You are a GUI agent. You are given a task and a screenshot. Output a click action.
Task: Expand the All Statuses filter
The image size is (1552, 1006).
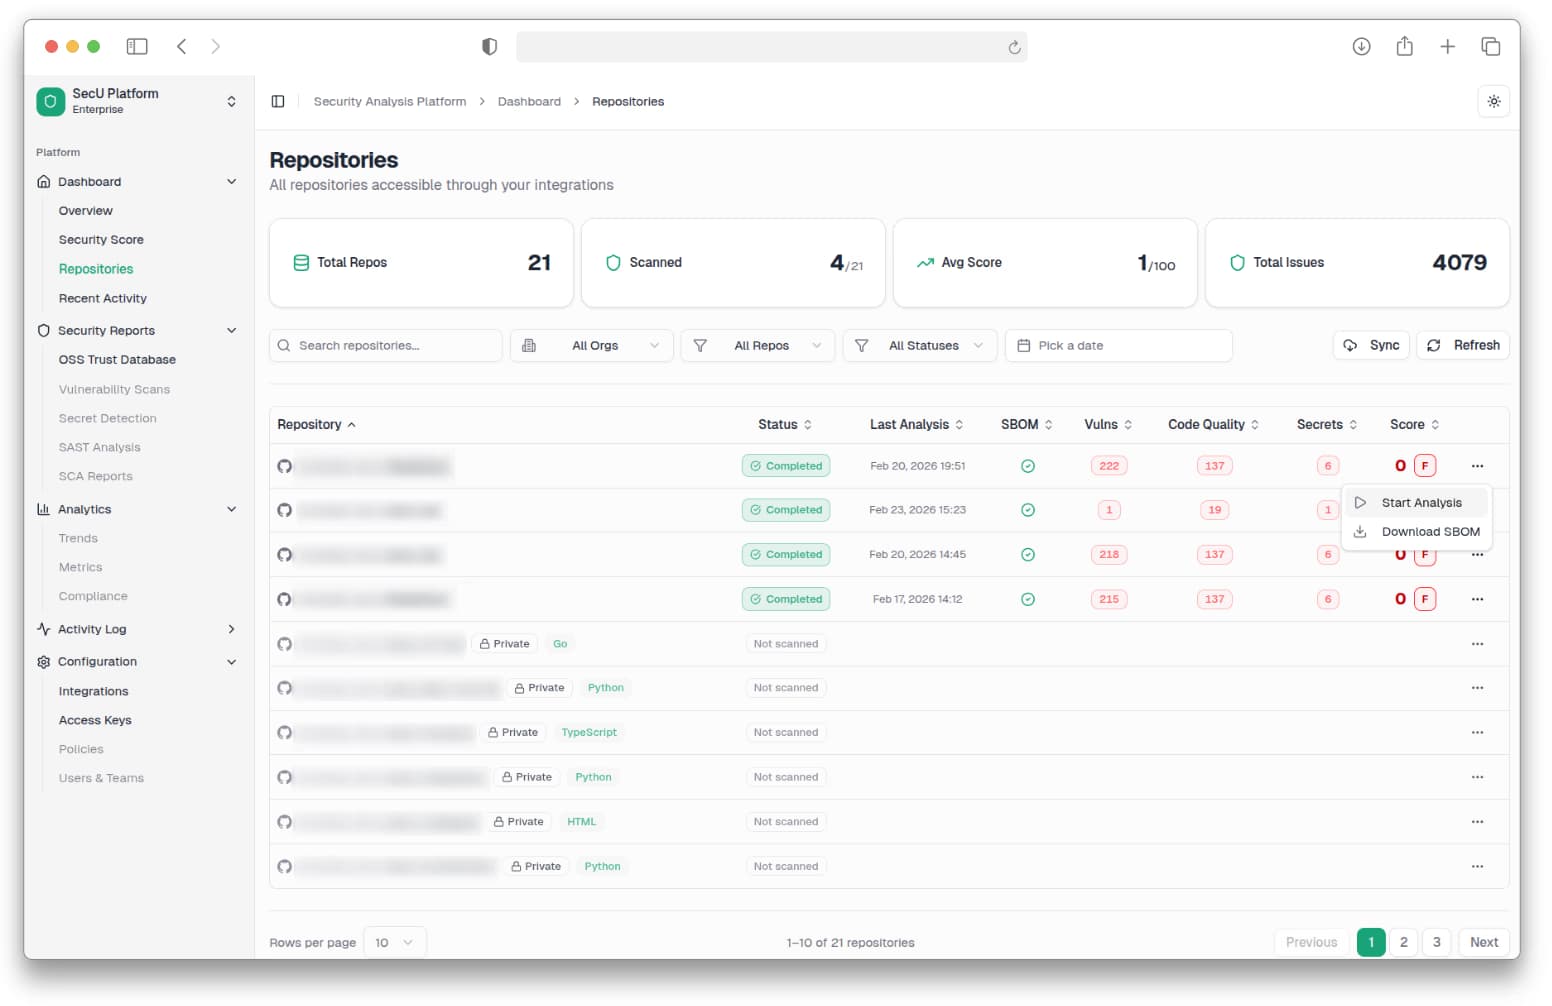(x=919, y=345)
